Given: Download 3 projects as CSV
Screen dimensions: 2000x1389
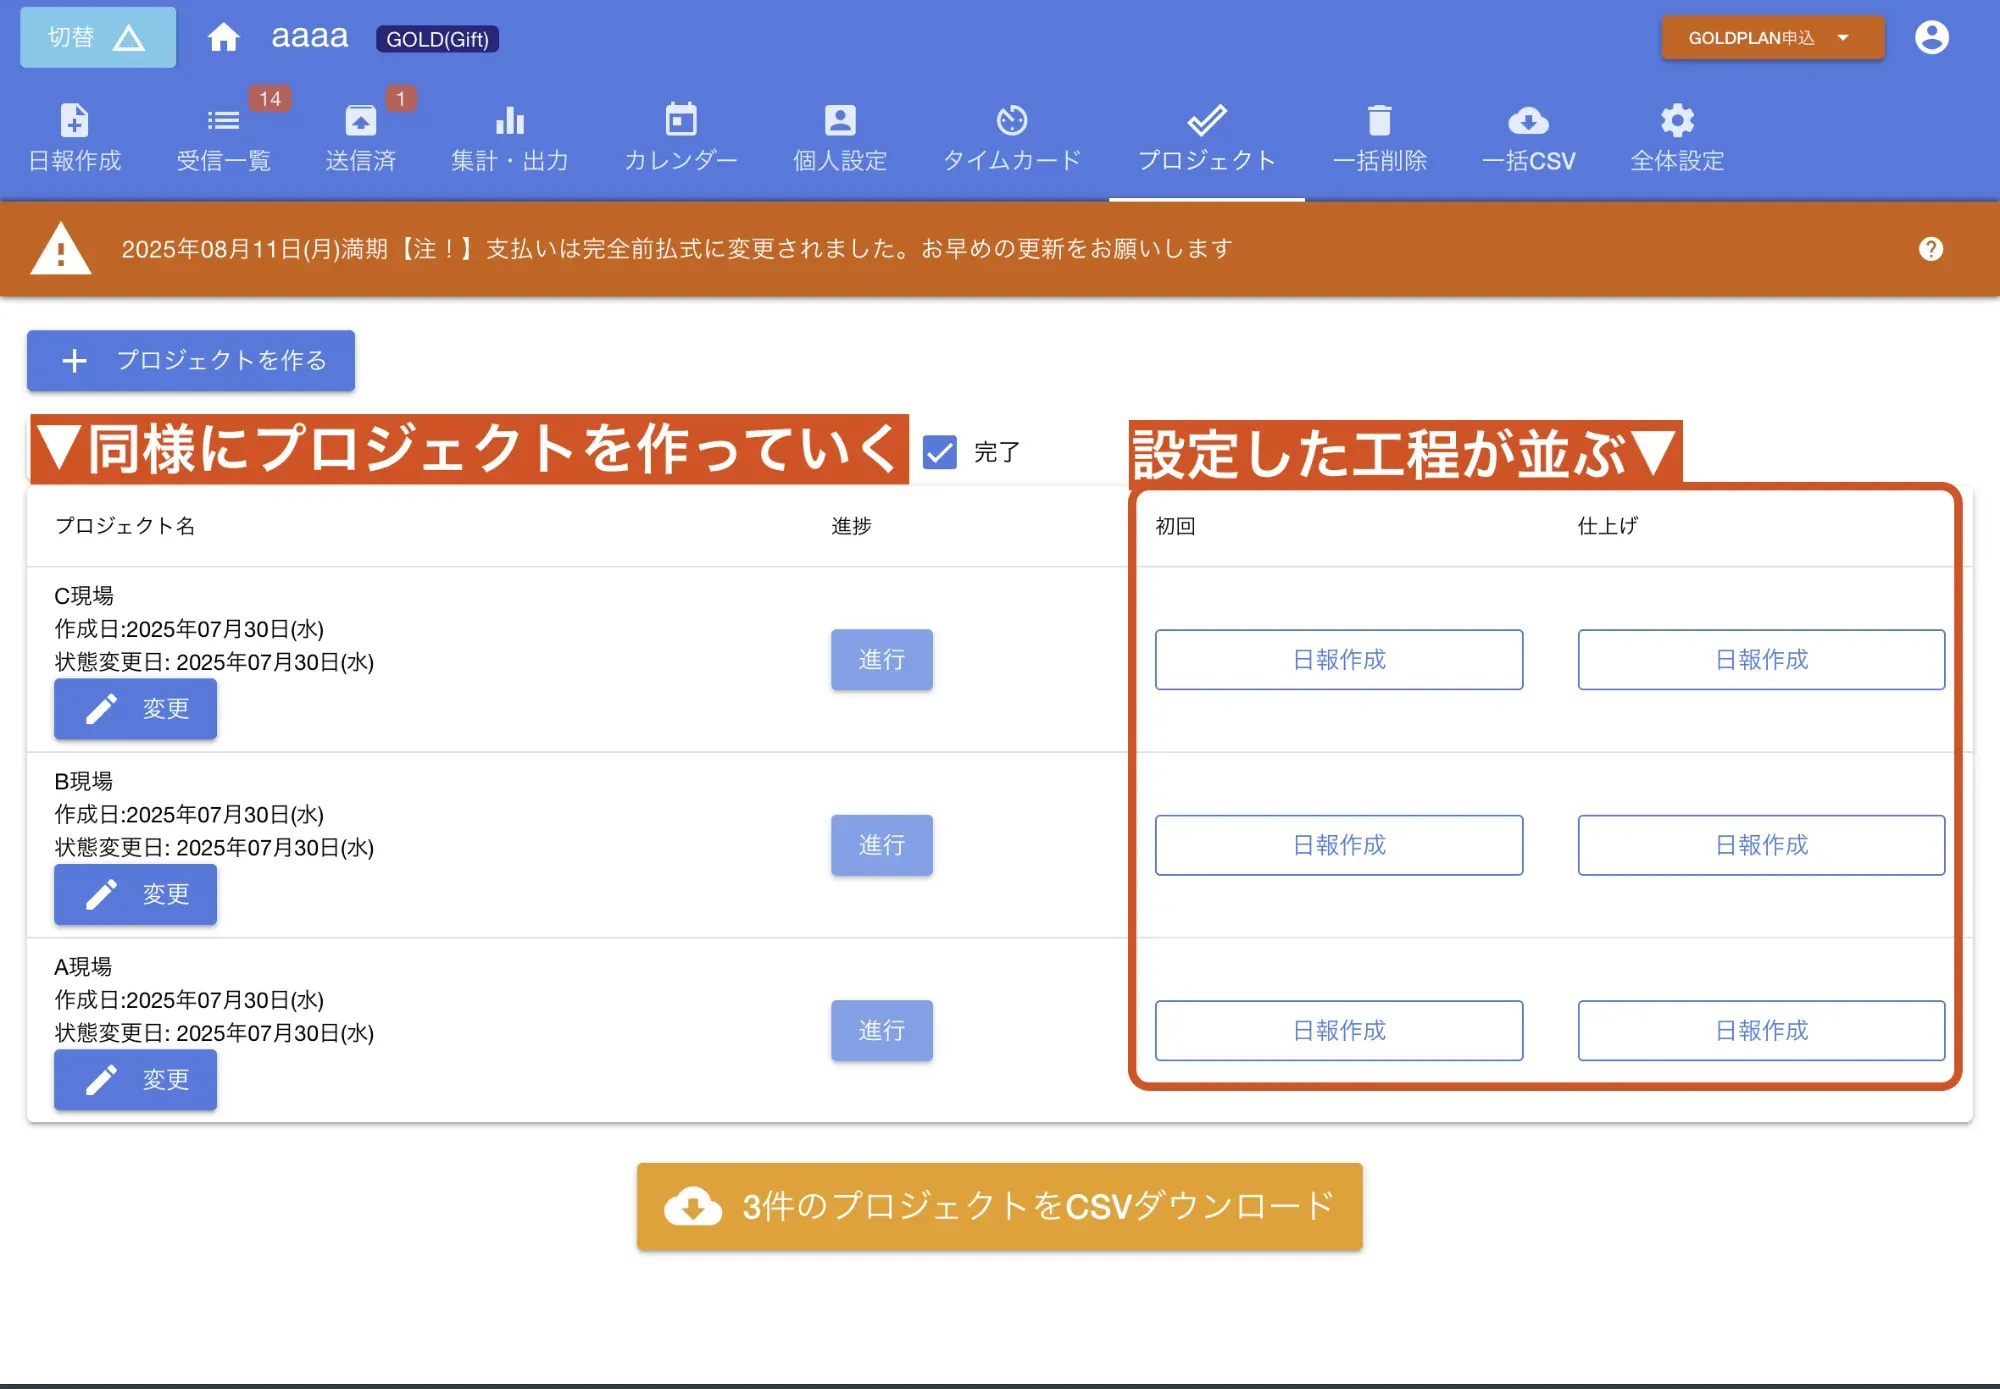Looking at the screenshot, I should click(x=998, y=1207).
